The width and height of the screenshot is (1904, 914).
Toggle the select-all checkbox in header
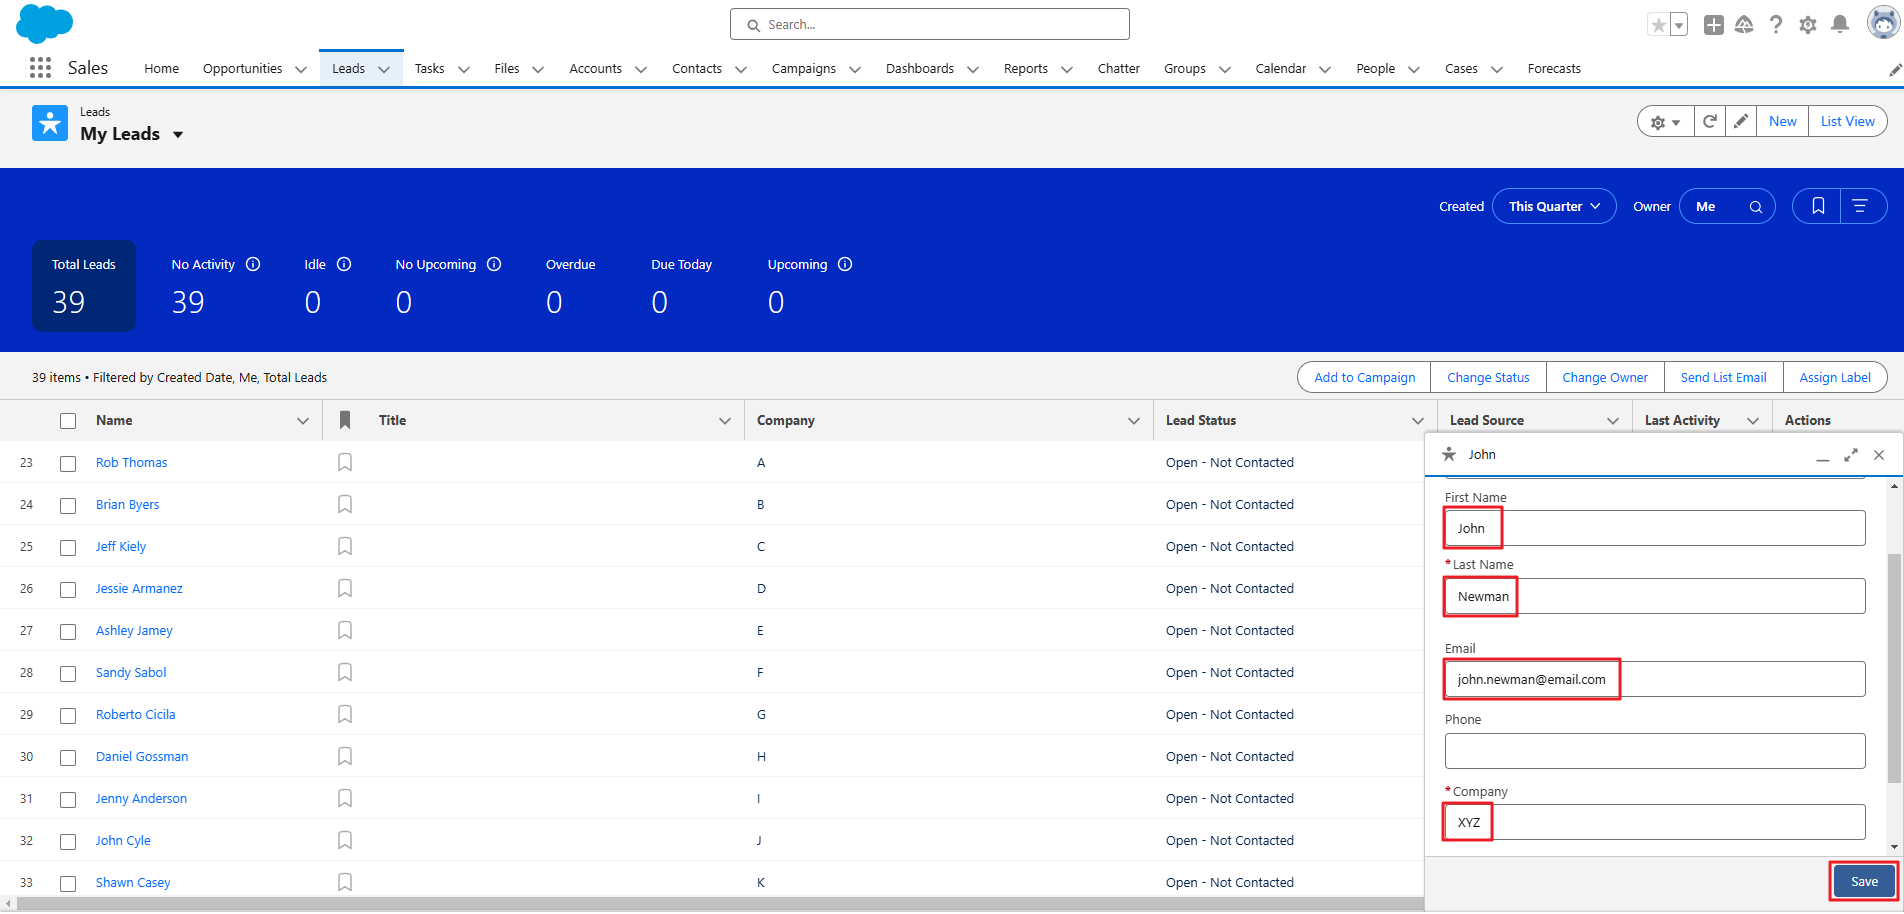tap(68, 421)
